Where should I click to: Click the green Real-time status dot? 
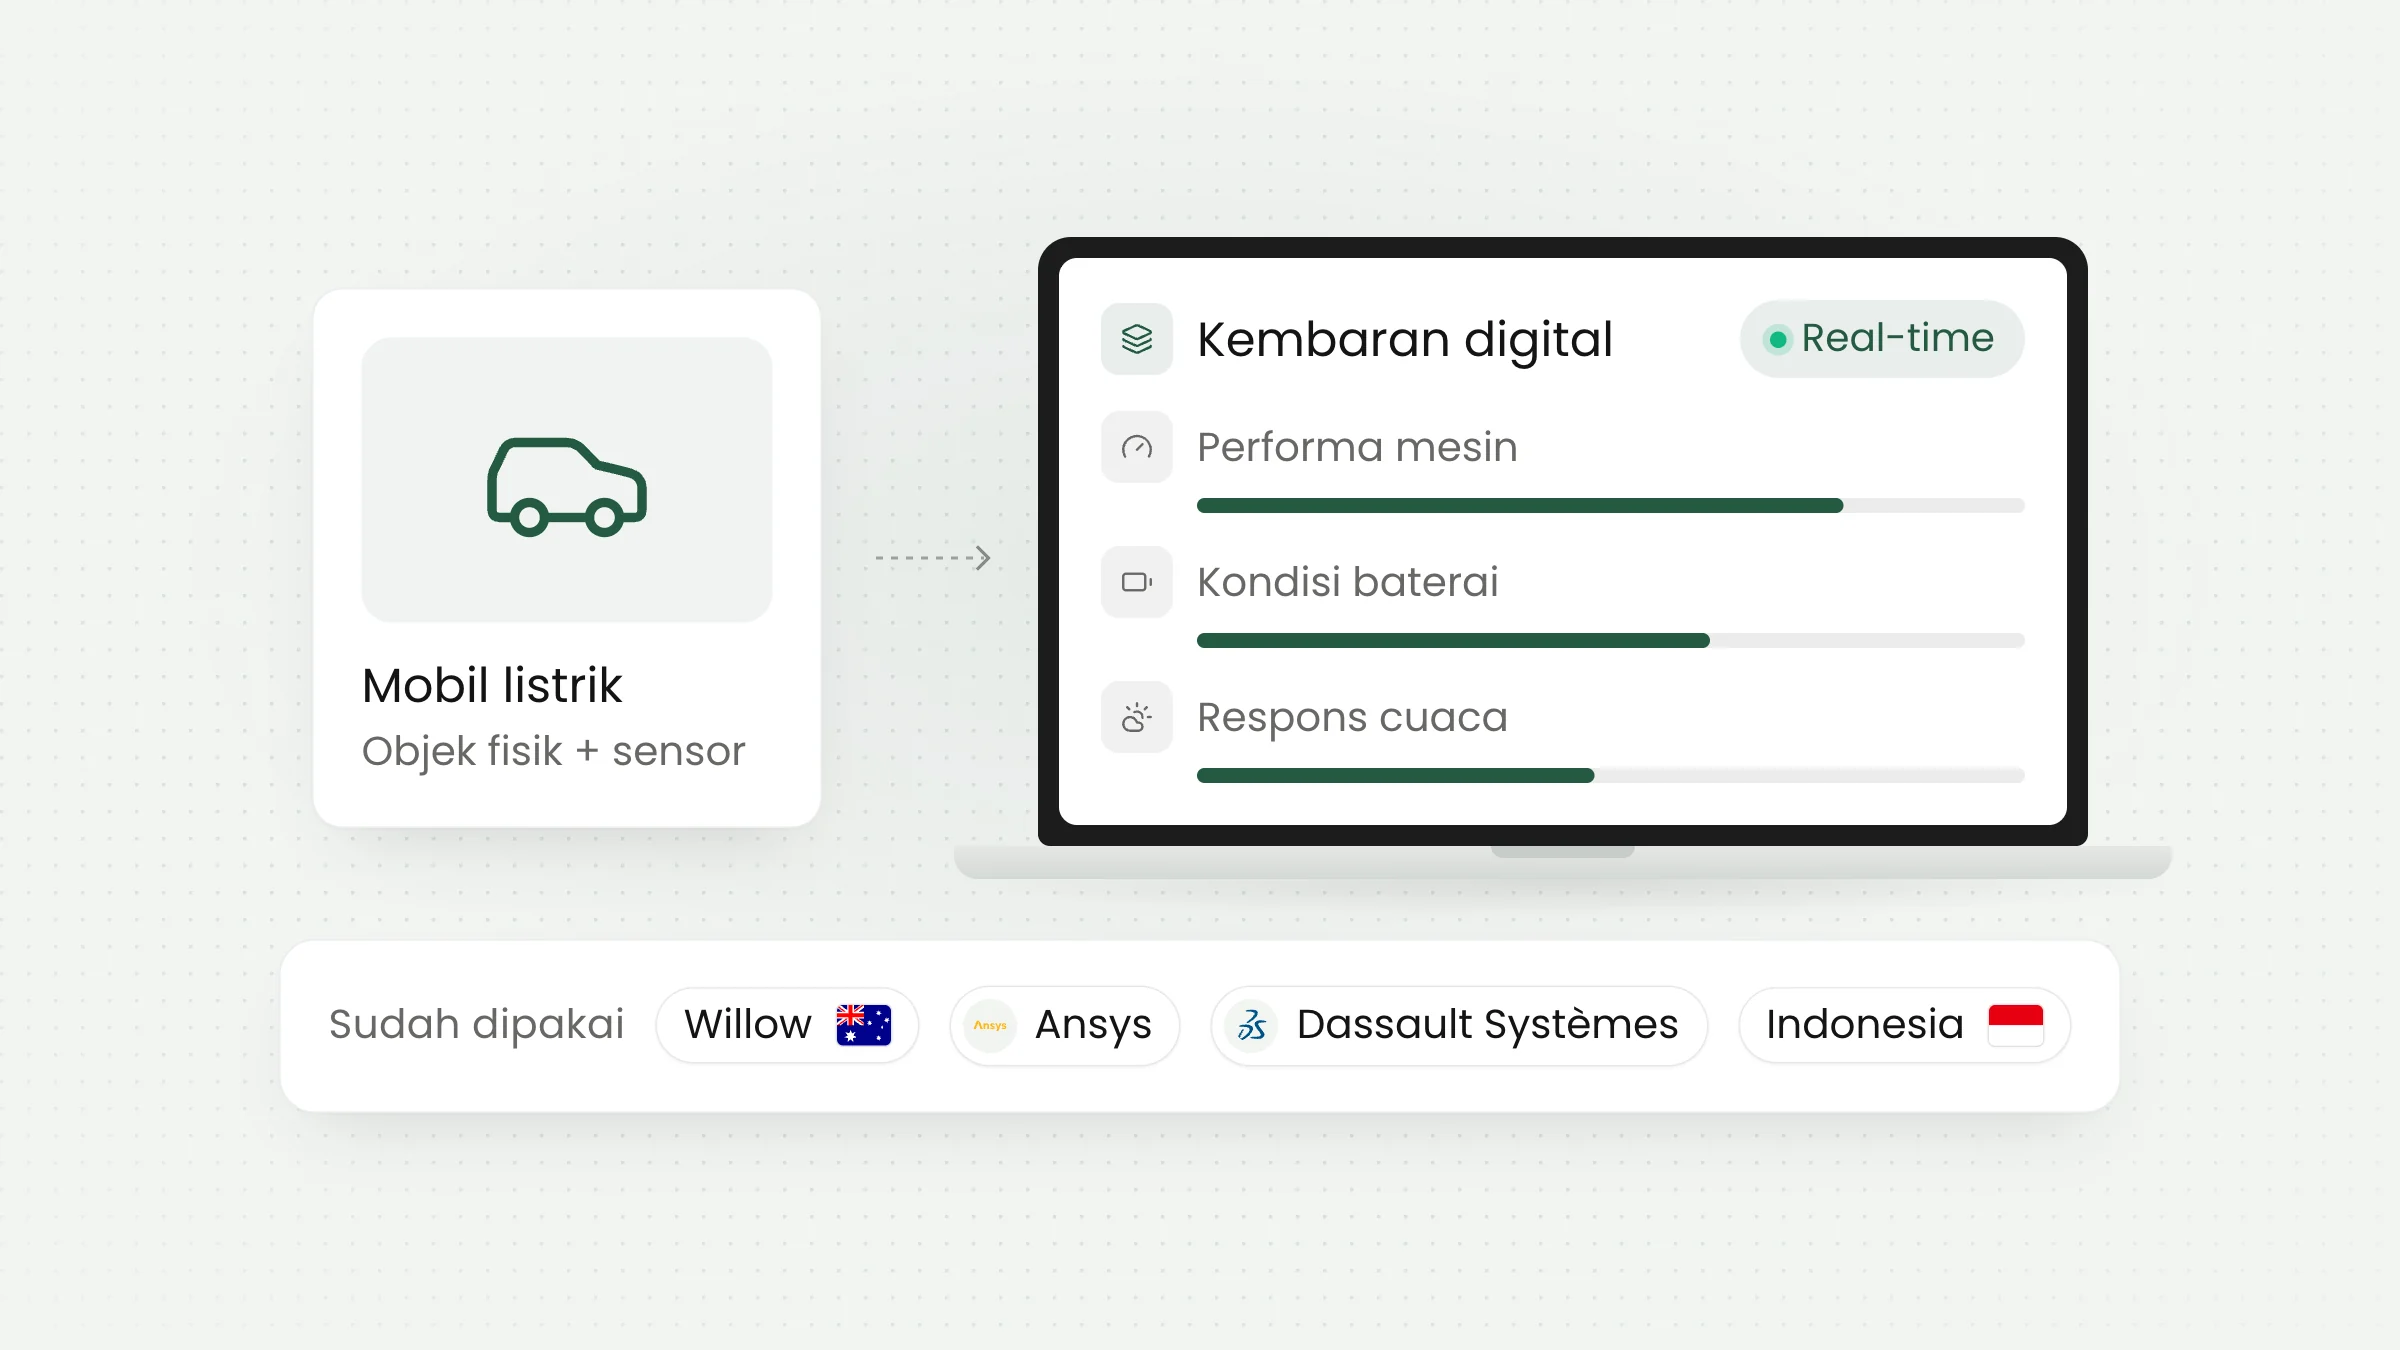(x=1778, y=340)
